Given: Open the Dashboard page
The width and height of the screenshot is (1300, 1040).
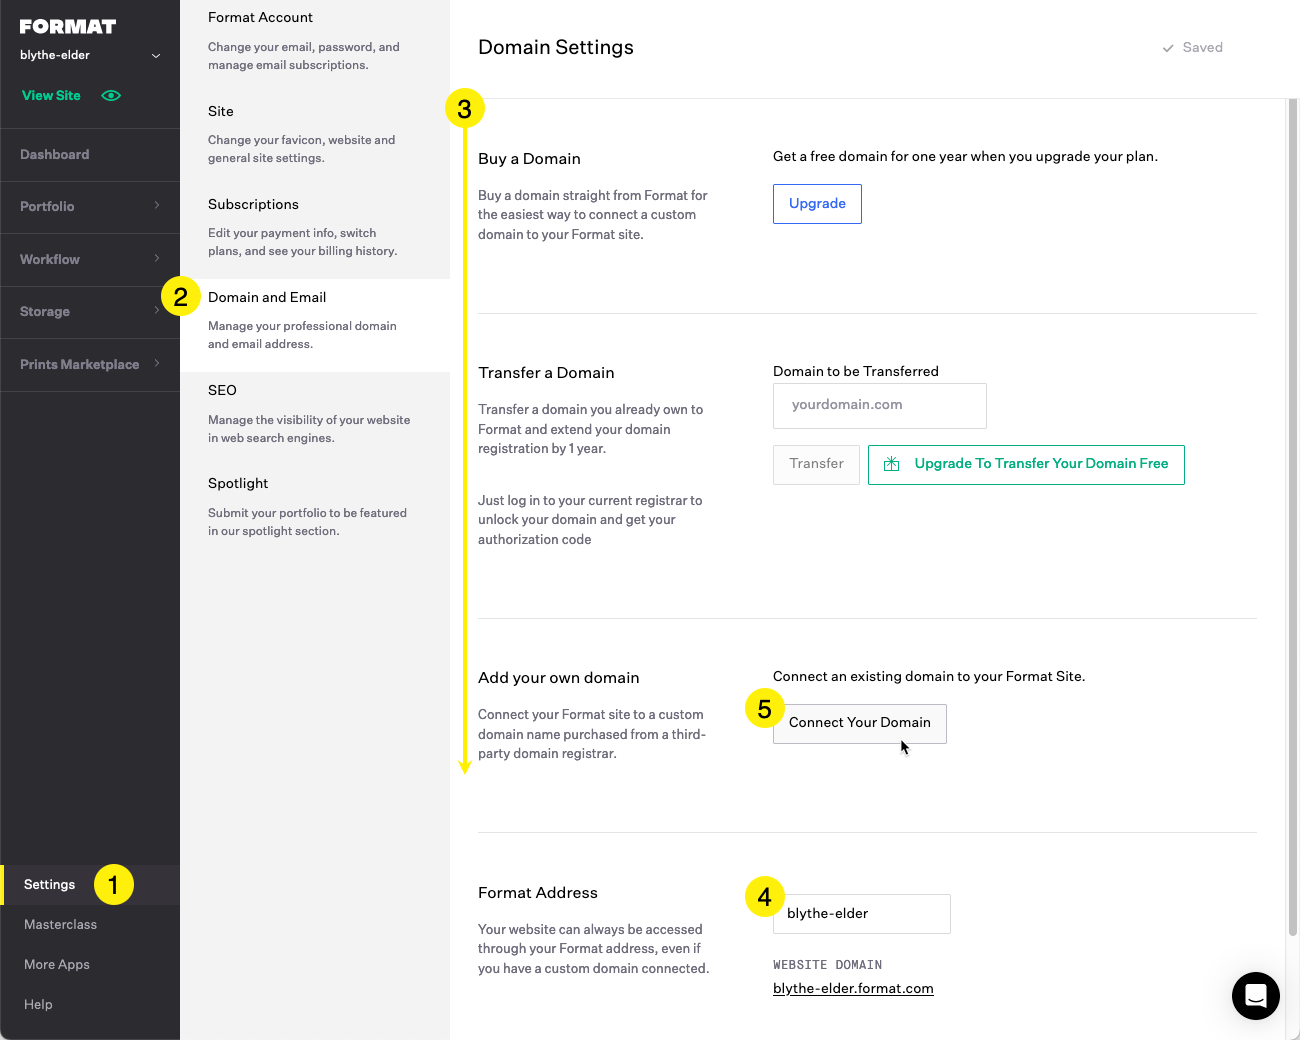Looking at the screenshot, I should pyautogui.click(x=55, y=155).
